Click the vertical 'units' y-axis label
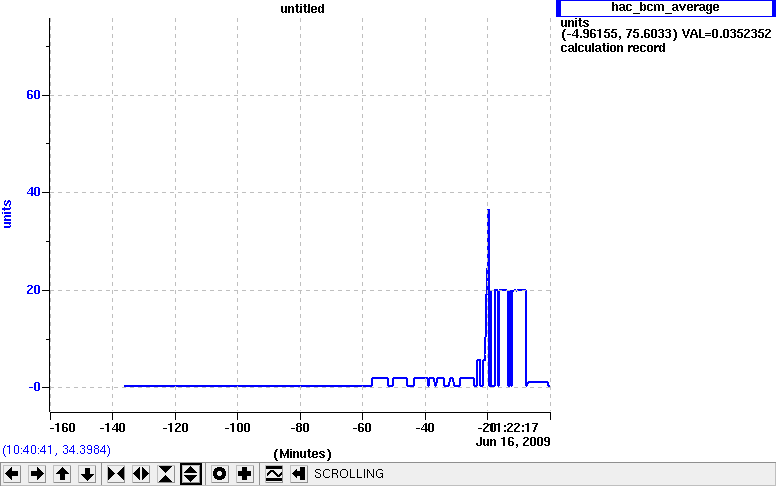This screenshot has width=776, height=486. (x=7, y=214)
